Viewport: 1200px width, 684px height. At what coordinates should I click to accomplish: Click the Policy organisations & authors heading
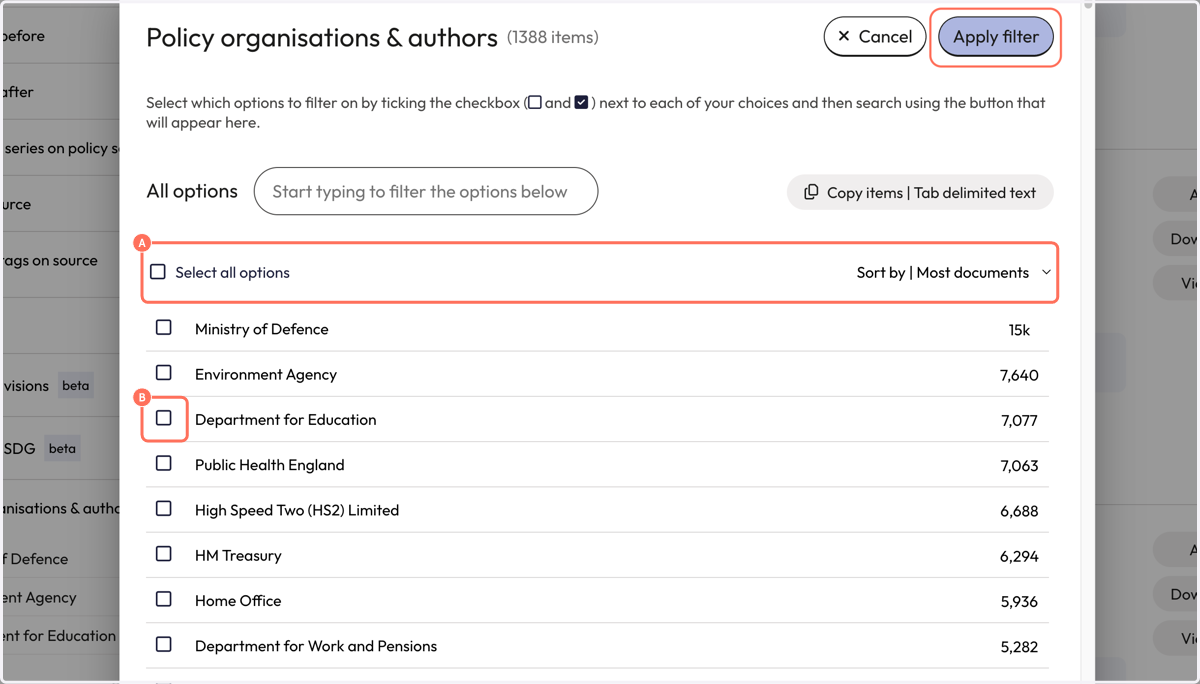click(322, 38)
